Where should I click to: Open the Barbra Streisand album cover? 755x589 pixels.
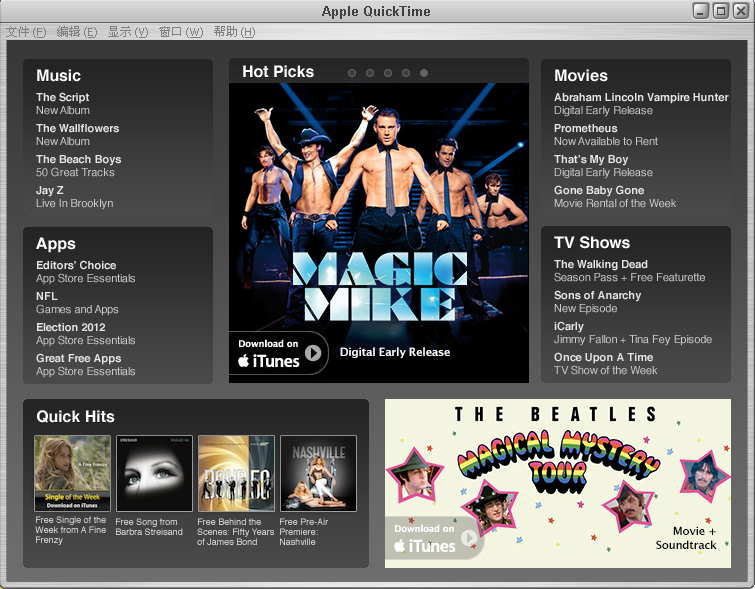click(154, 473)
